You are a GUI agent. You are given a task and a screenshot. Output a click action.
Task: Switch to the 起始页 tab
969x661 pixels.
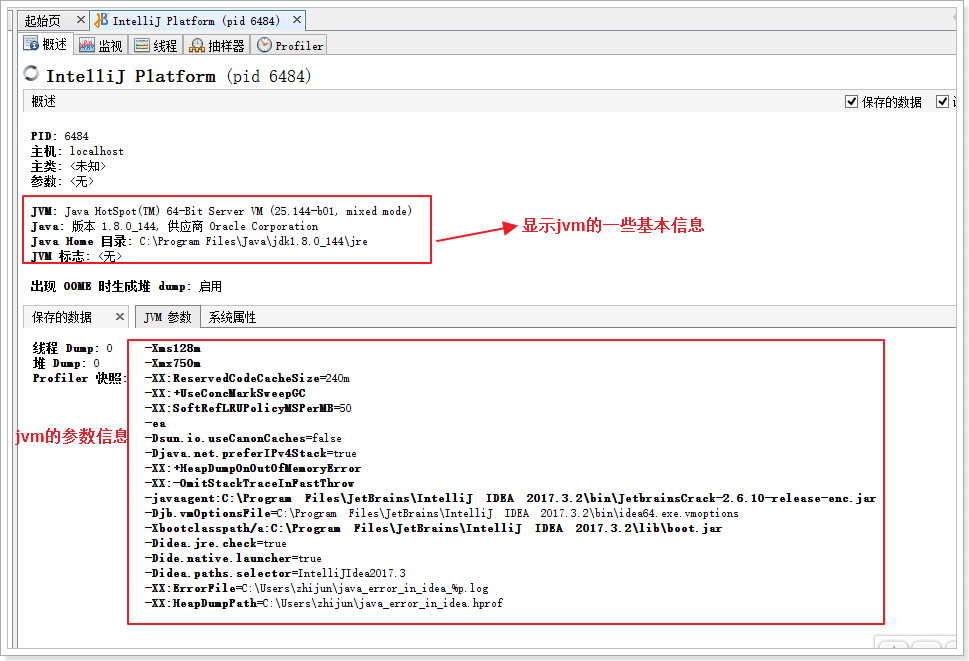point(42,20)
